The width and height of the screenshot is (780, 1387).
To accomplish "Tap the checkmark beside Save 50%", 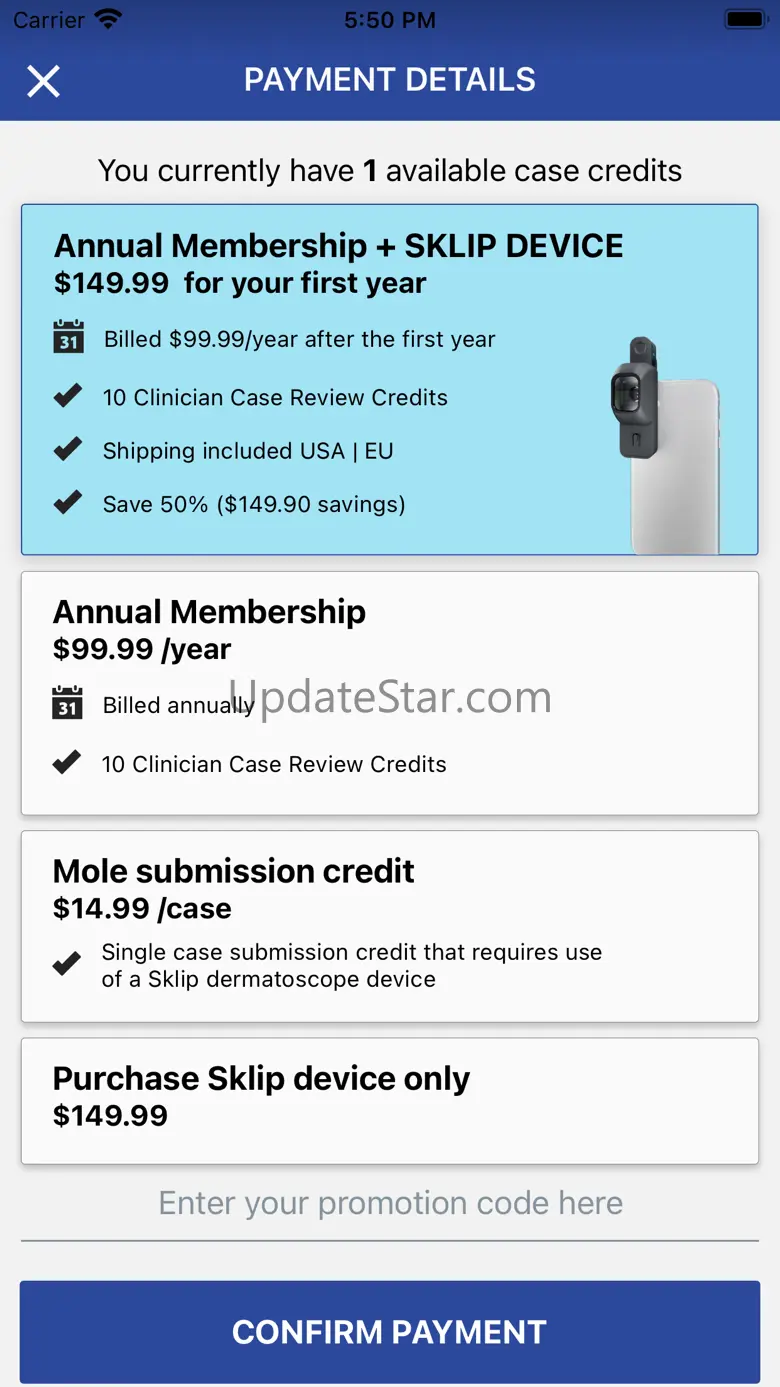I will tap(68, 503).
